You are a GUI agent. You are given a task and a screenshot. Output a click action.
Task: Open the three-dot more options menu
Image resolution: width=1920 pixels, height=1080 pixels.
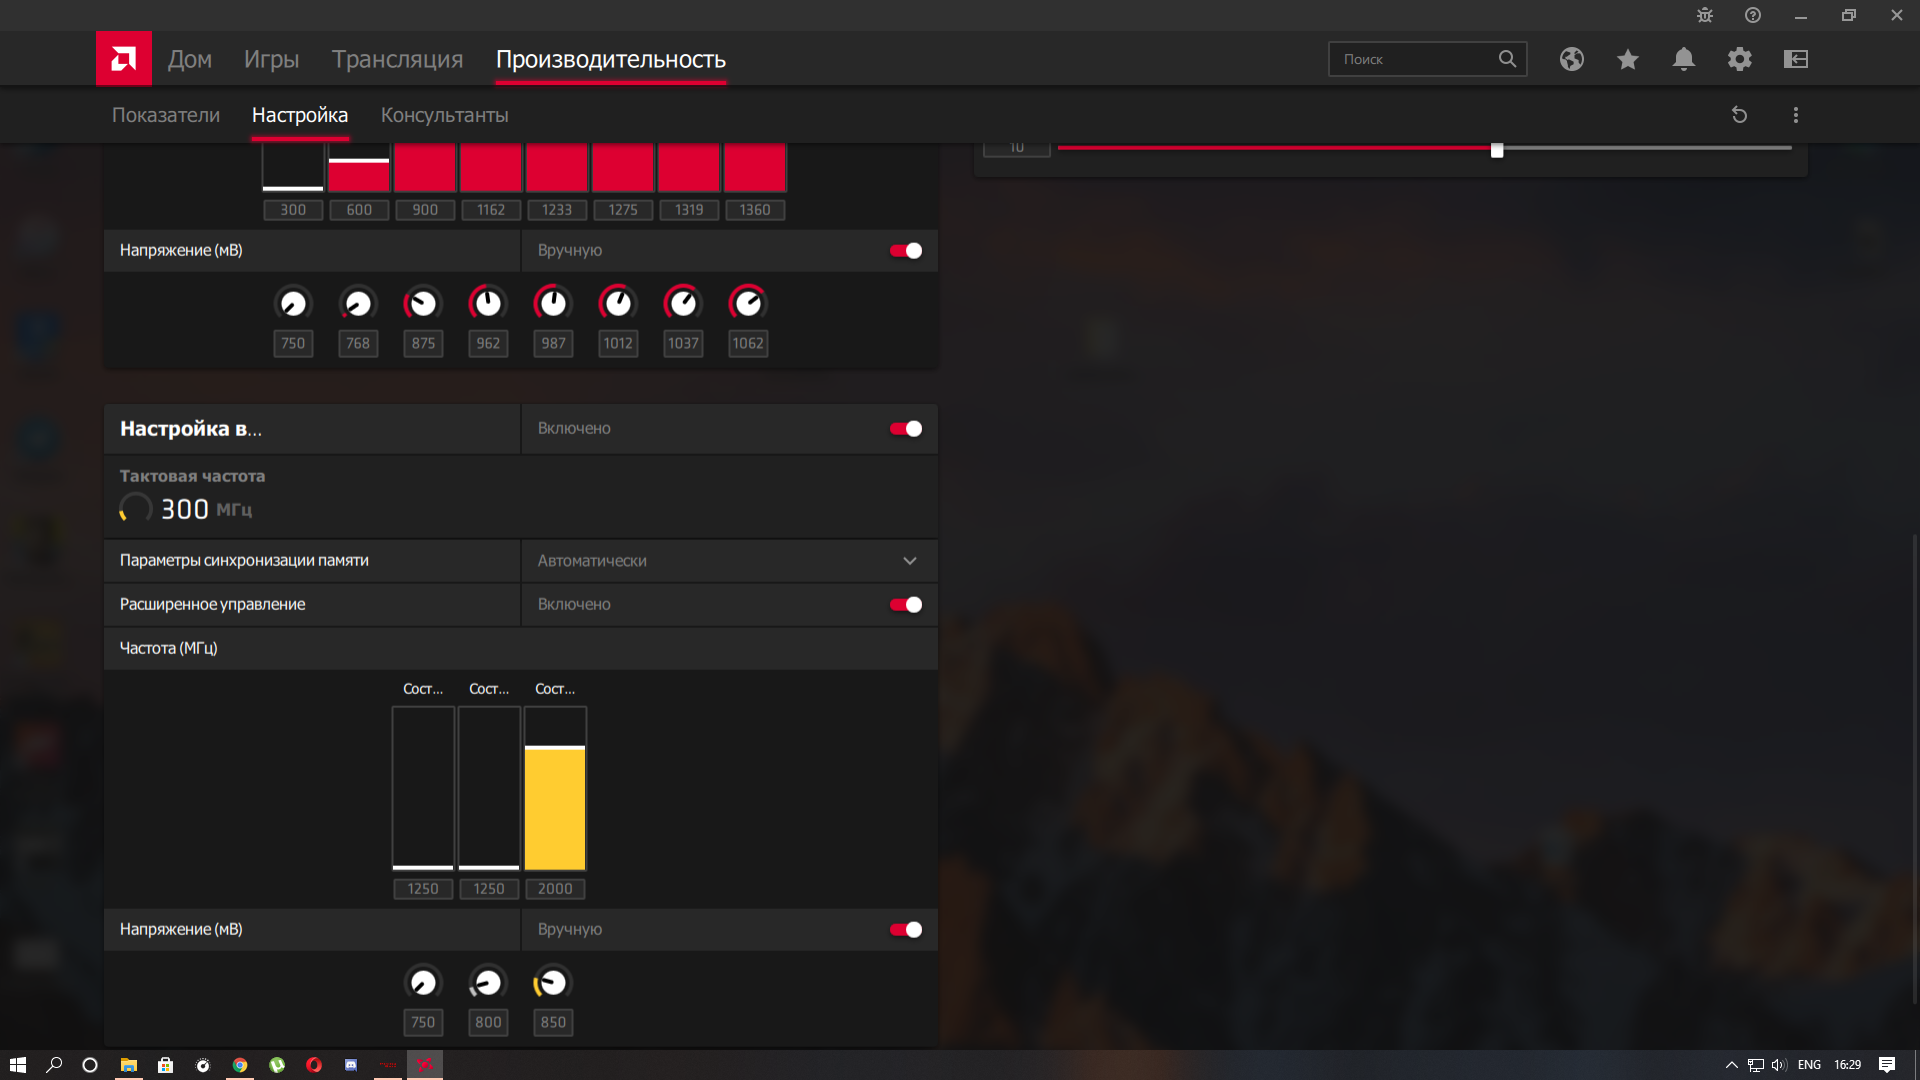pyautogui.click(x=1795, y=115)
